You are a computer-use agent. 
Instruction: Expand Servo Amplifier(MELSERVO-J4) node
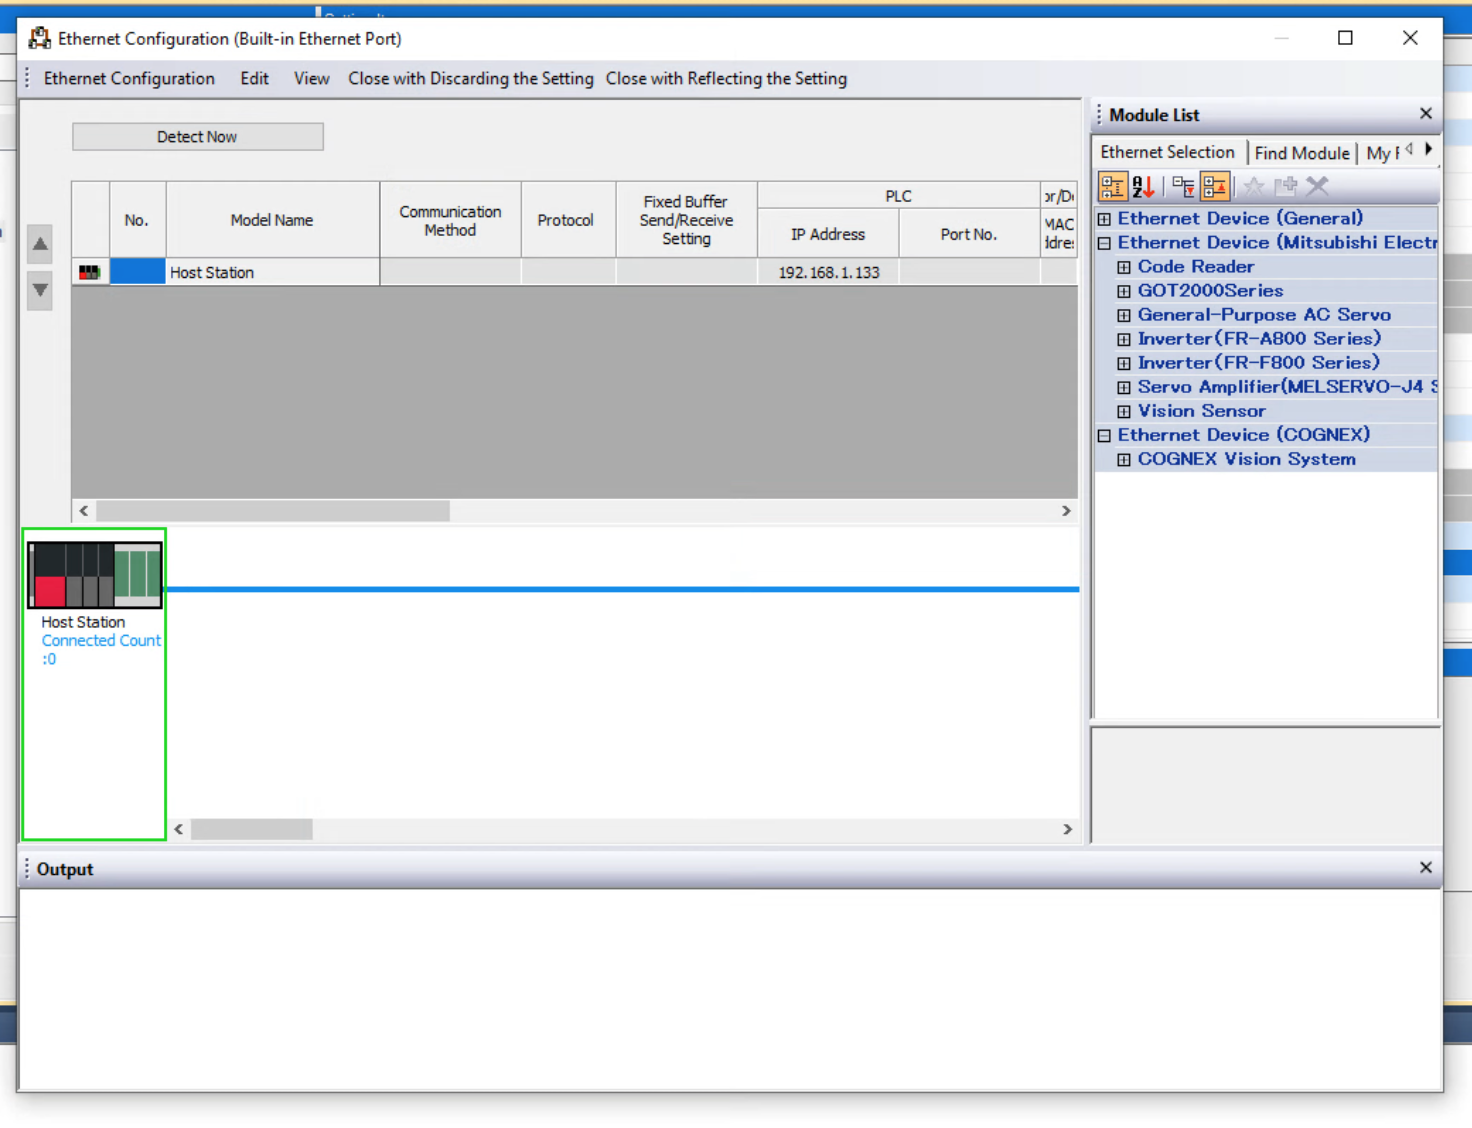[x=1124, y=387]
